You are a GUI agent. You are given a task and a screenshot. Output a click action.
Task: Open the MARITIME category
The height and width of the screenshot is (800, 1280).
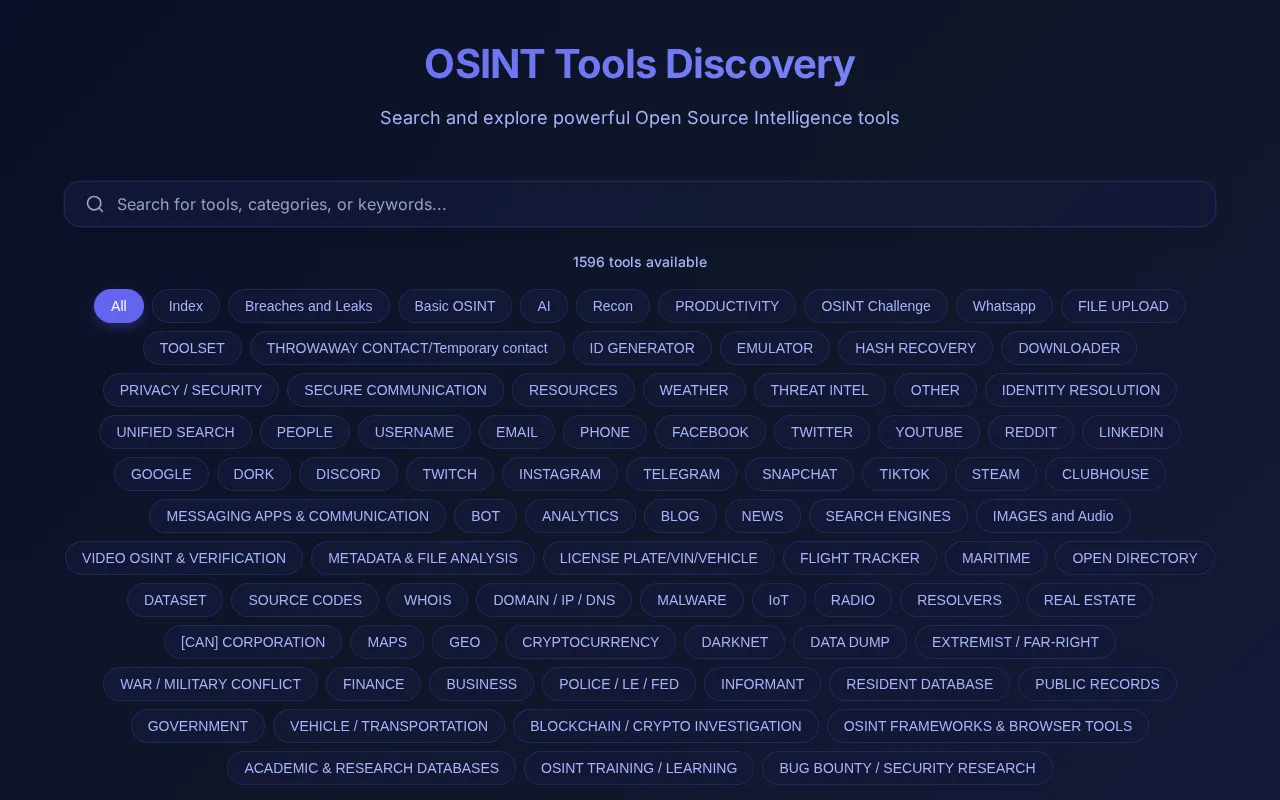click(996, 558)
